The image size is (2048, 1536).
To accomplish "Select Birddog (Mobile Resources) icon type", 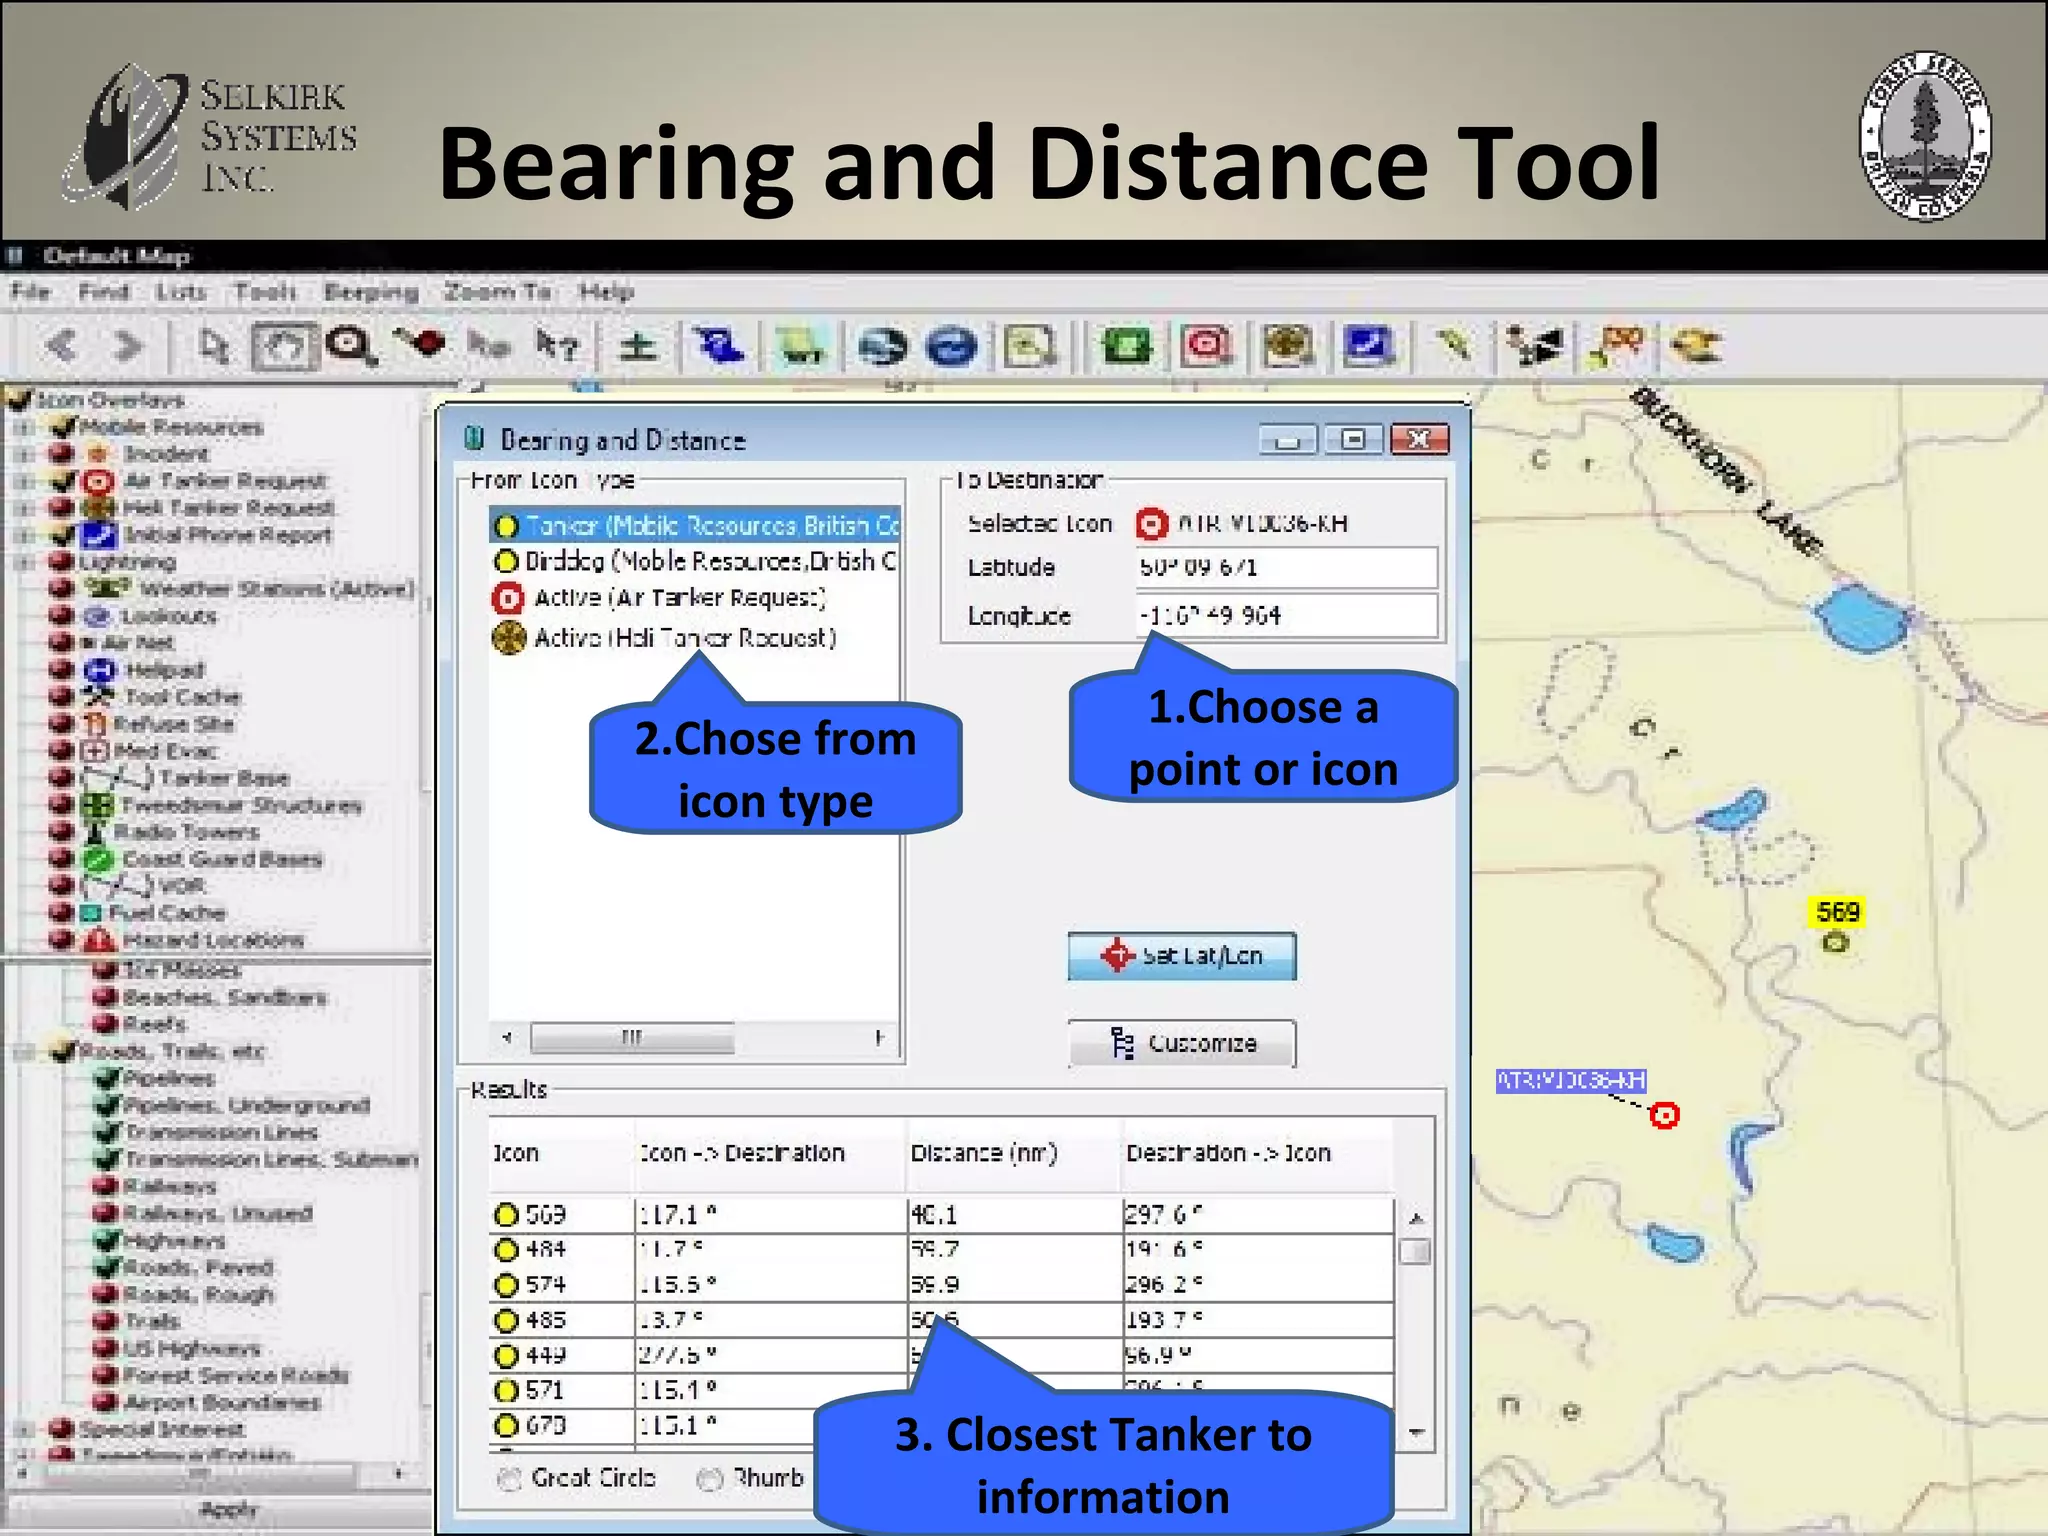I will coord(696,561).
